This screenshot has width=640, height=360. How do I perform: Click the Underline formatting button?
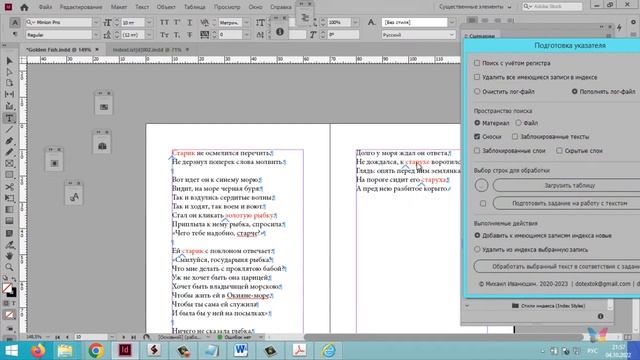pos(189,22)
